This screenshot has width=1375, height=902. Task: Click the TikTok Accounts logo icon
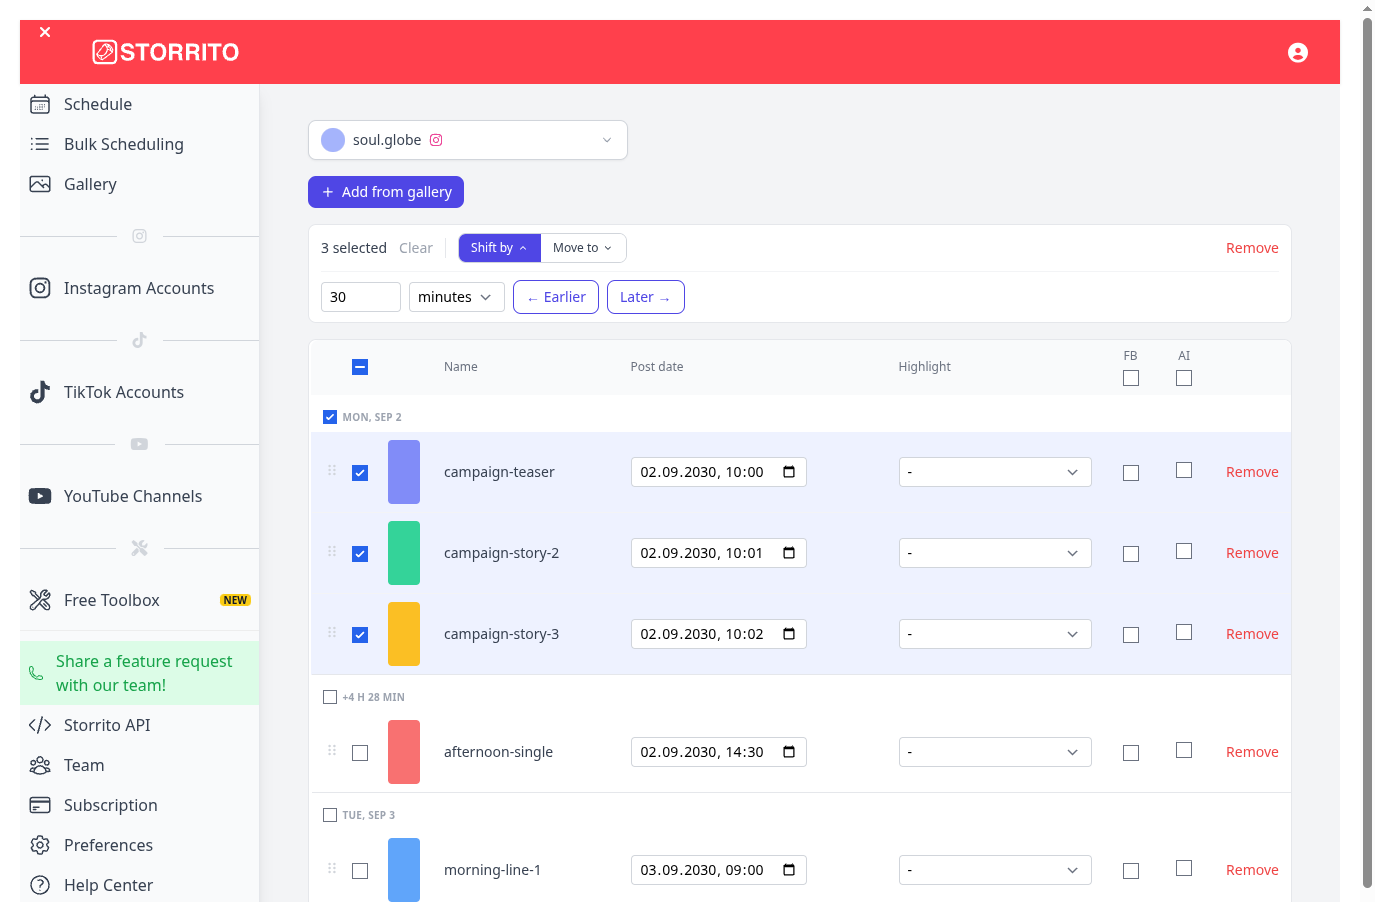40,392
